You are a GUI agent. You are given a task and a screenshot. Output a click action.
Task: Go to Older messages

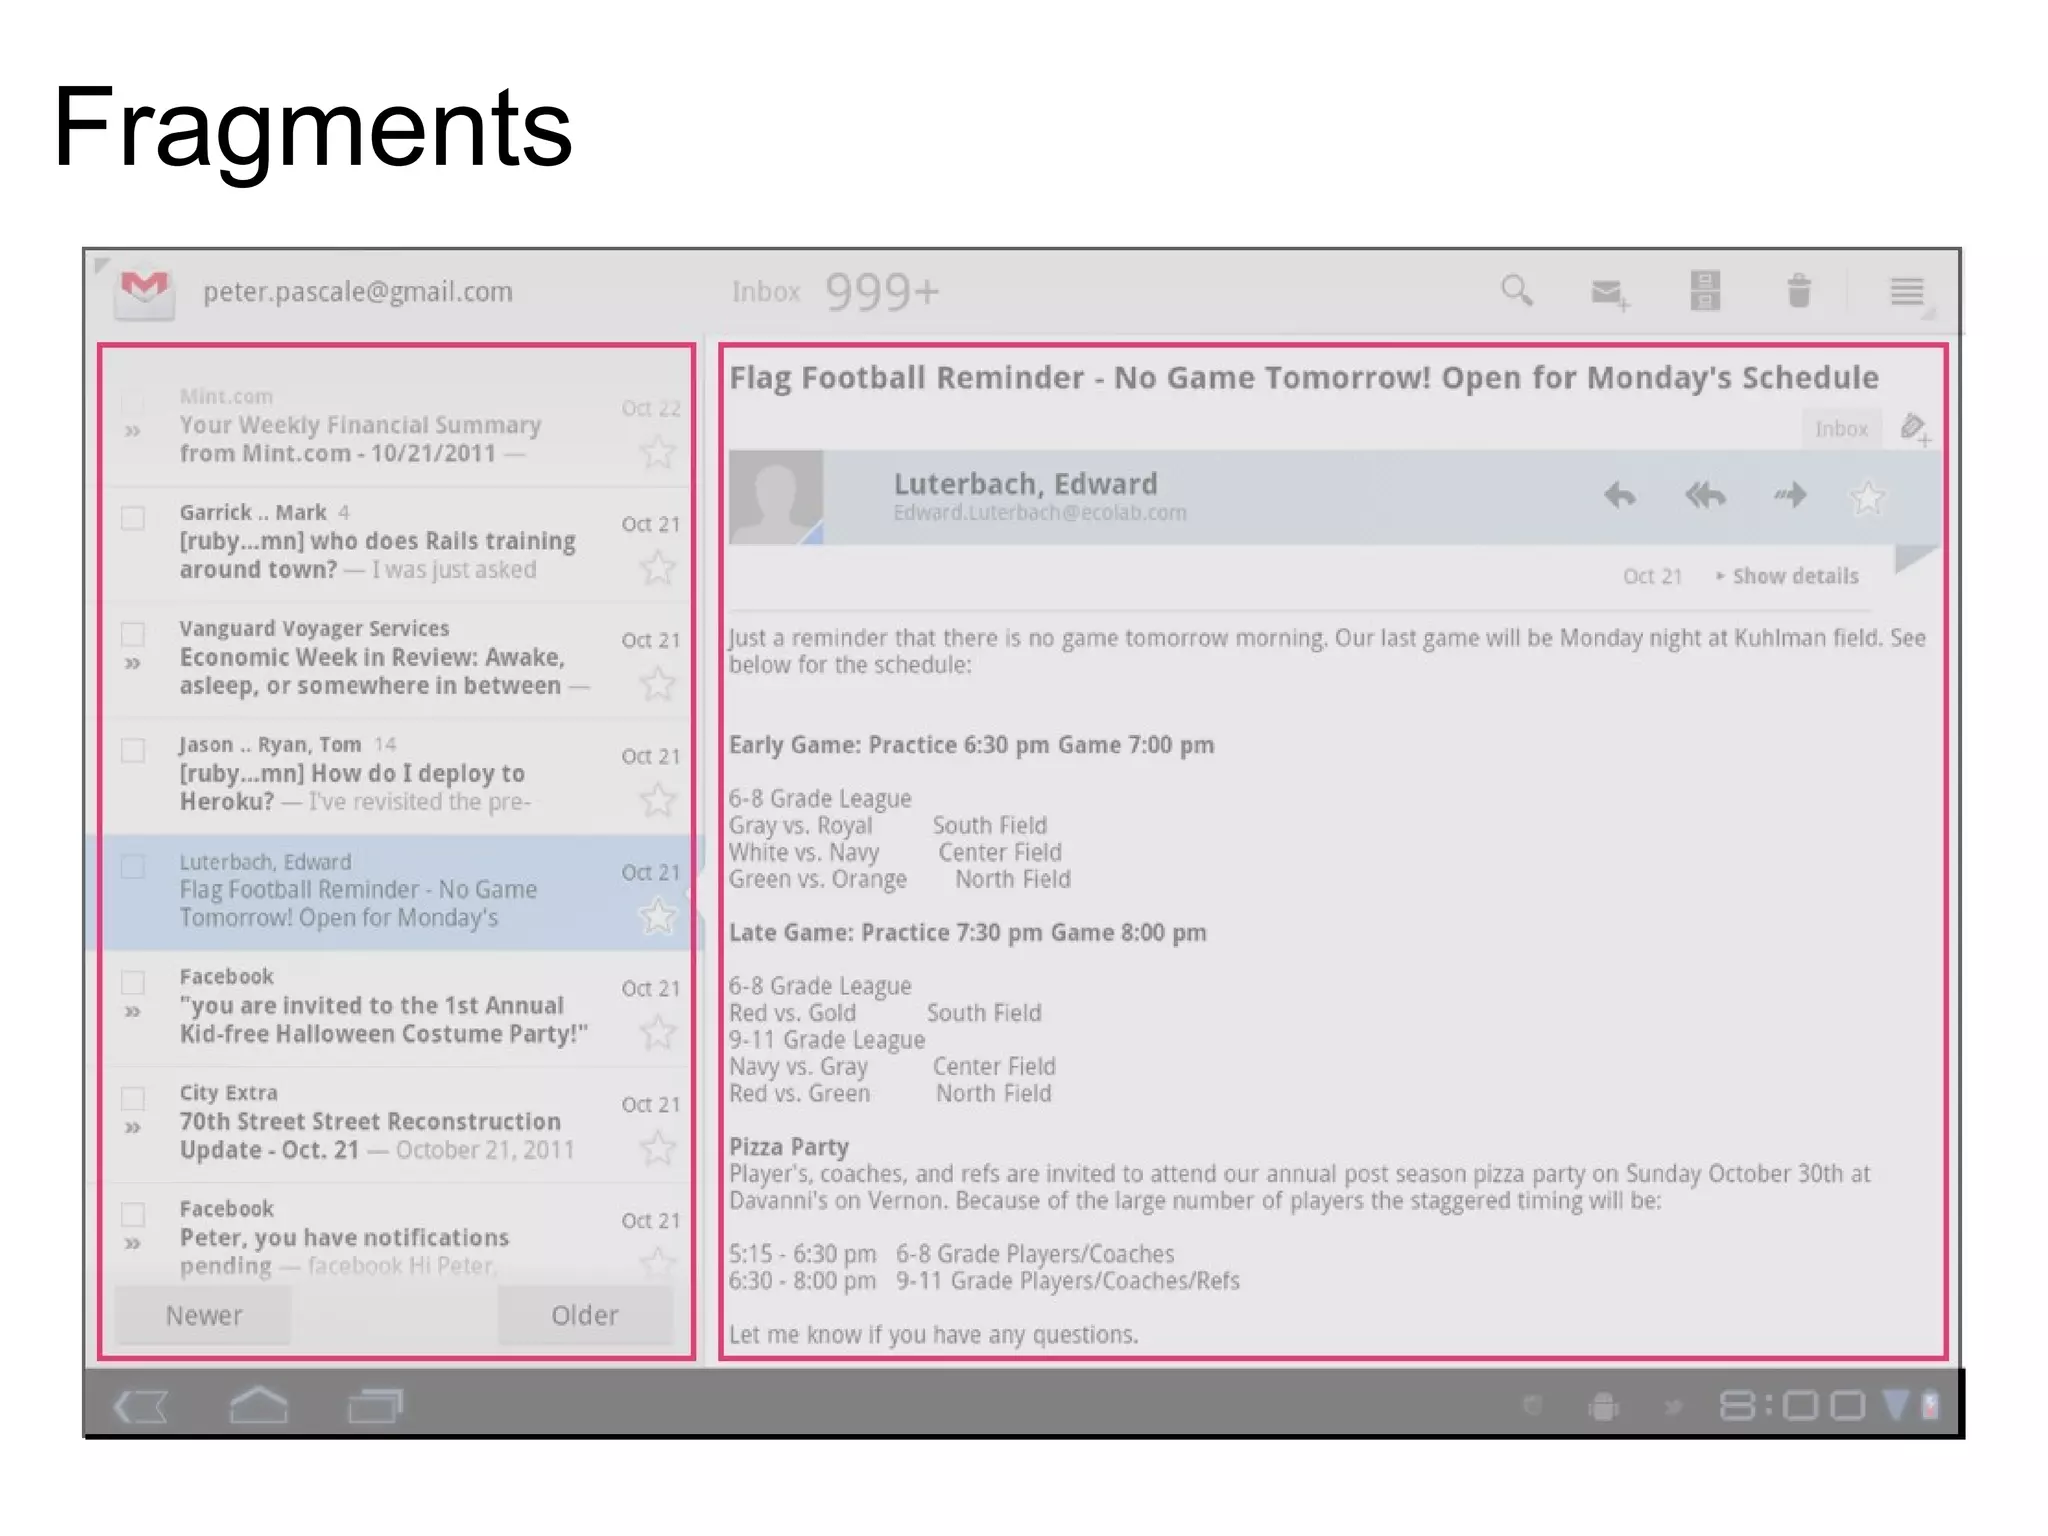585,1315
